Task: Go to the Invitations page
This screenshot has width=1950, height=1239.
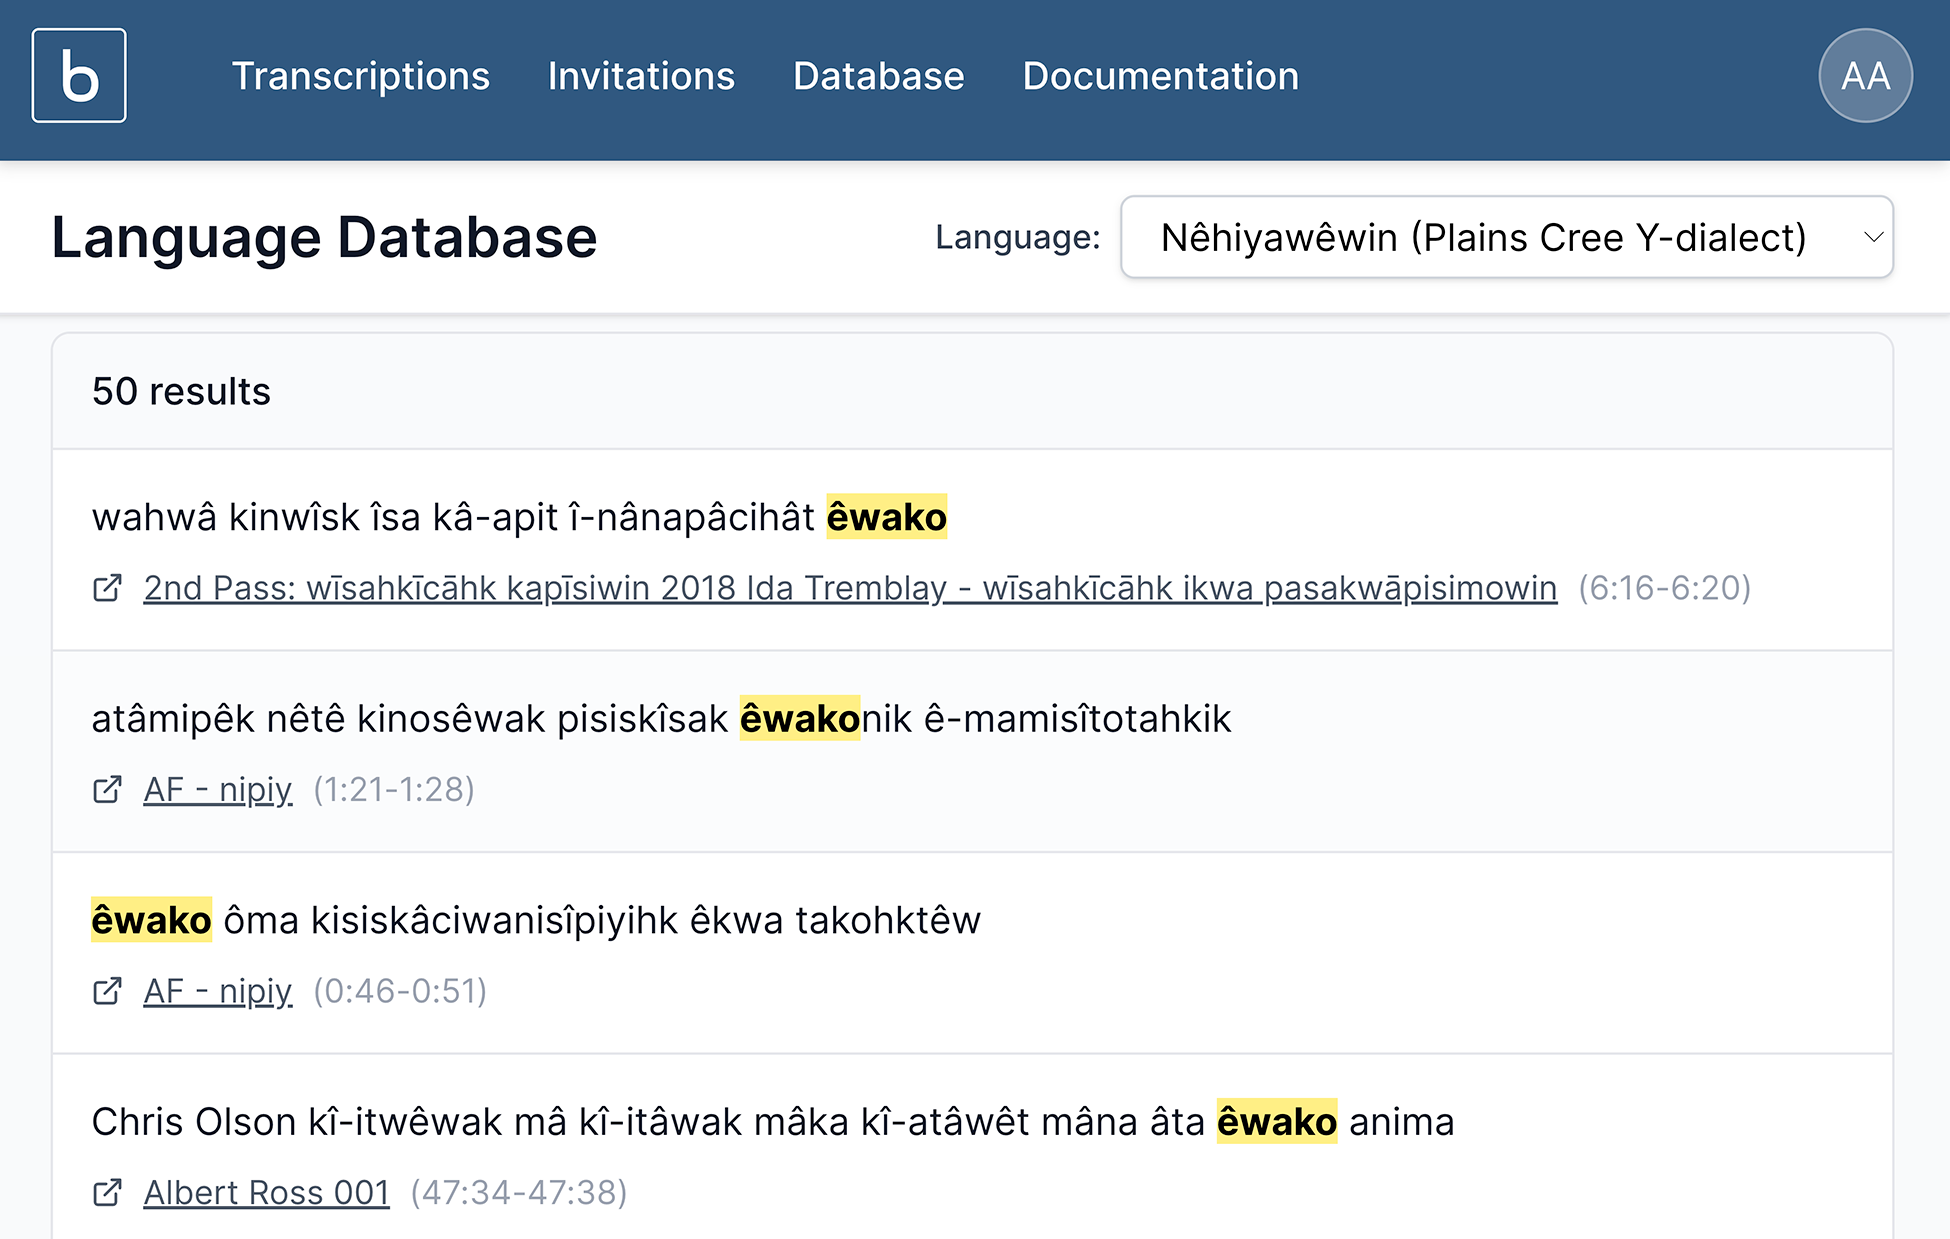Action: click(641, 76)
